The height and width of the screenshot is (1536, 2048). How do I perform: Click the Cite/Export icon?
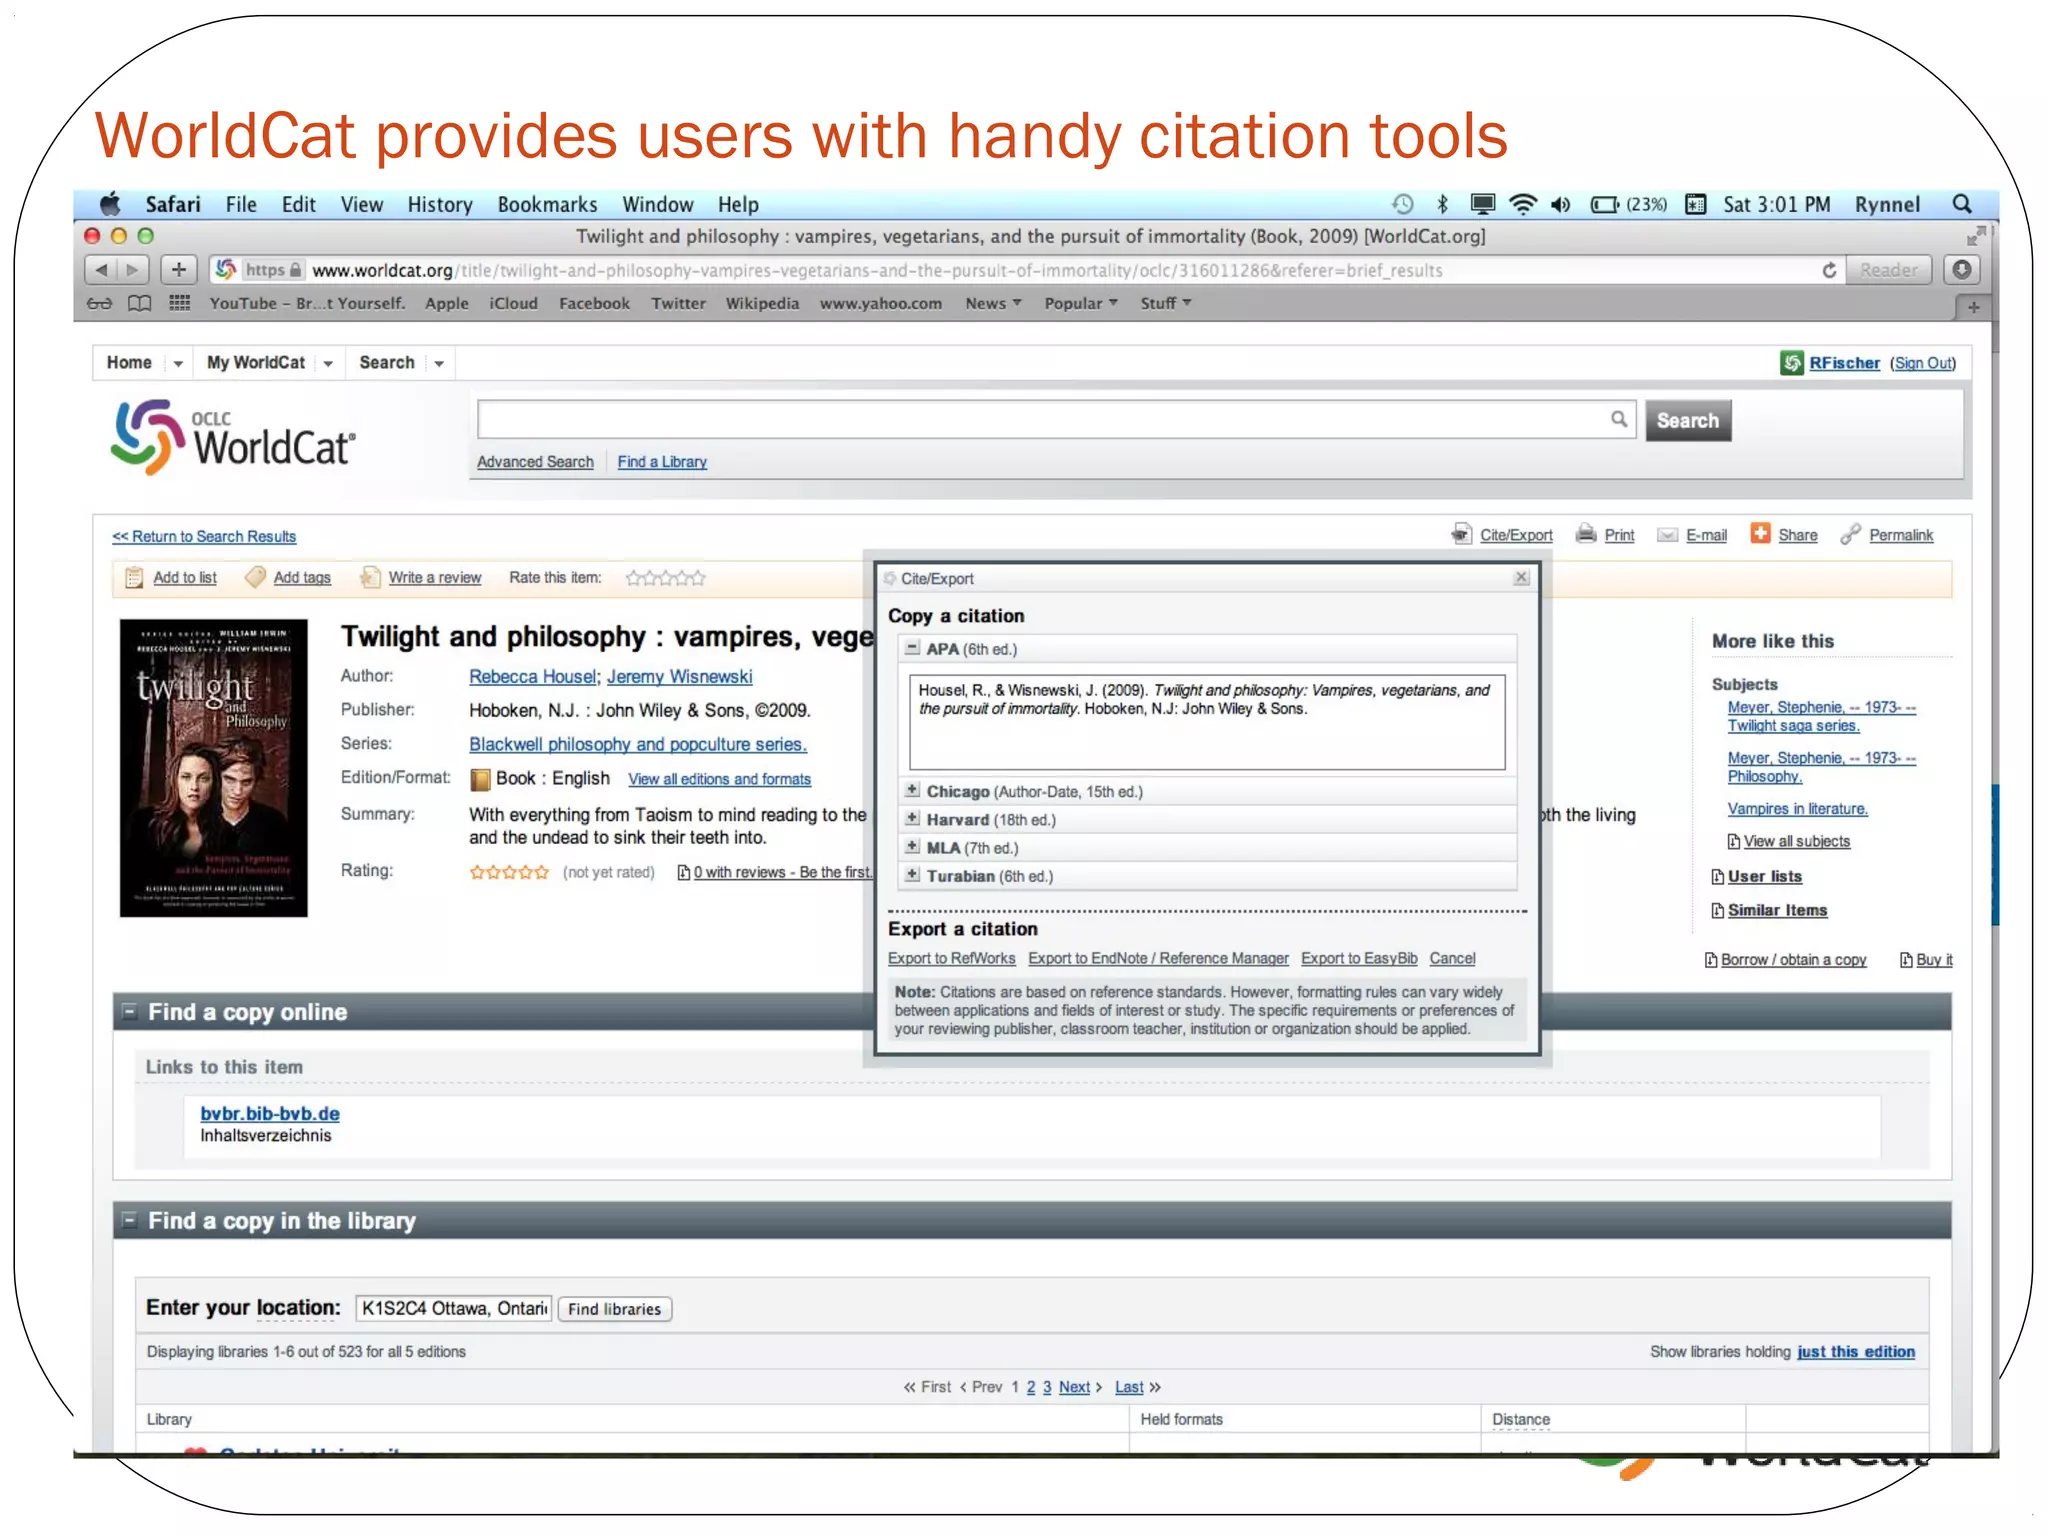click(1462, 534)
